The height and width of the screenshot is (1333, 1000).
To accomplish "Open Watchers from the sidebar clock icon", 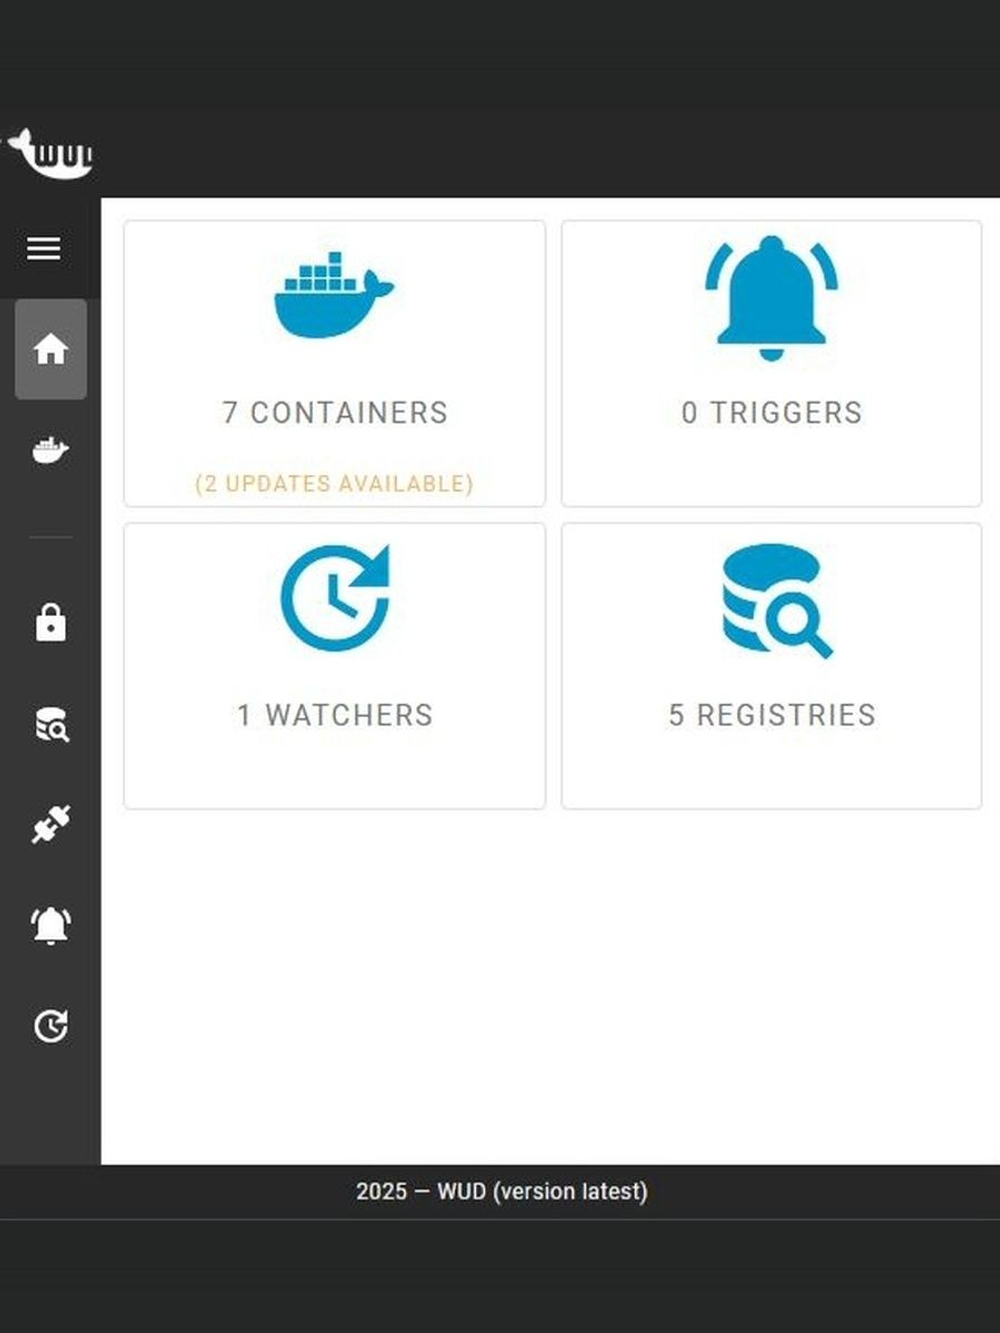I will click(51, 1026).
